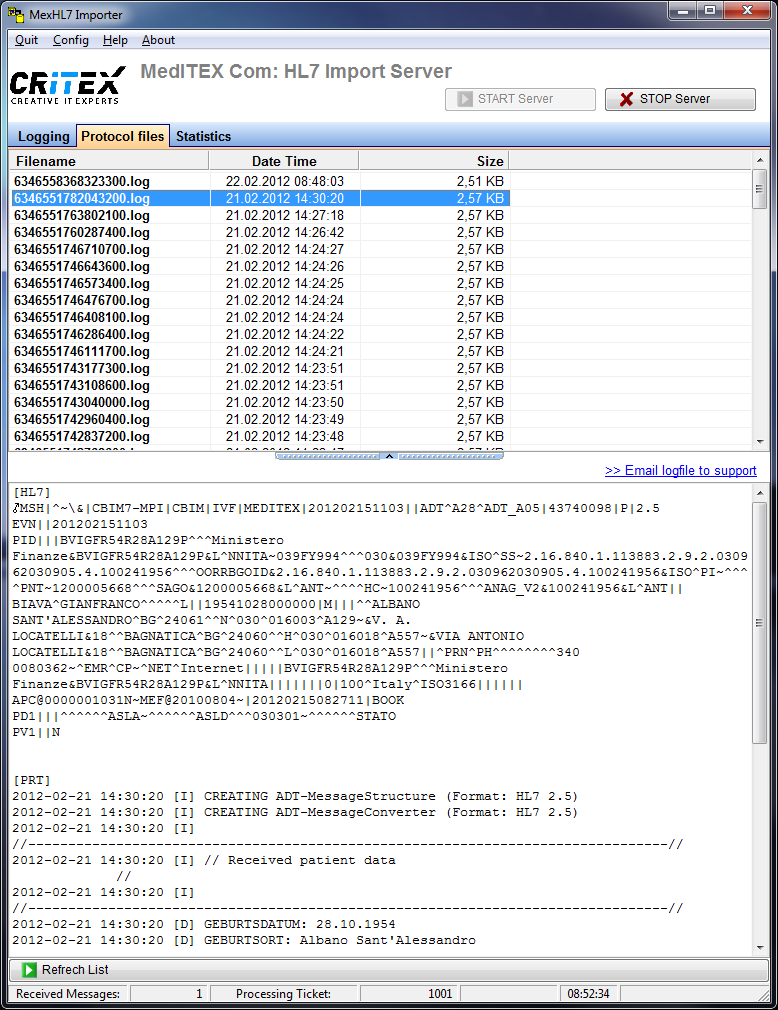The height and width of the screenshot is (1010, 778).
Task: Select file 634655174296​0400.log
Action: pyautogui.click(x=82, y=419)
